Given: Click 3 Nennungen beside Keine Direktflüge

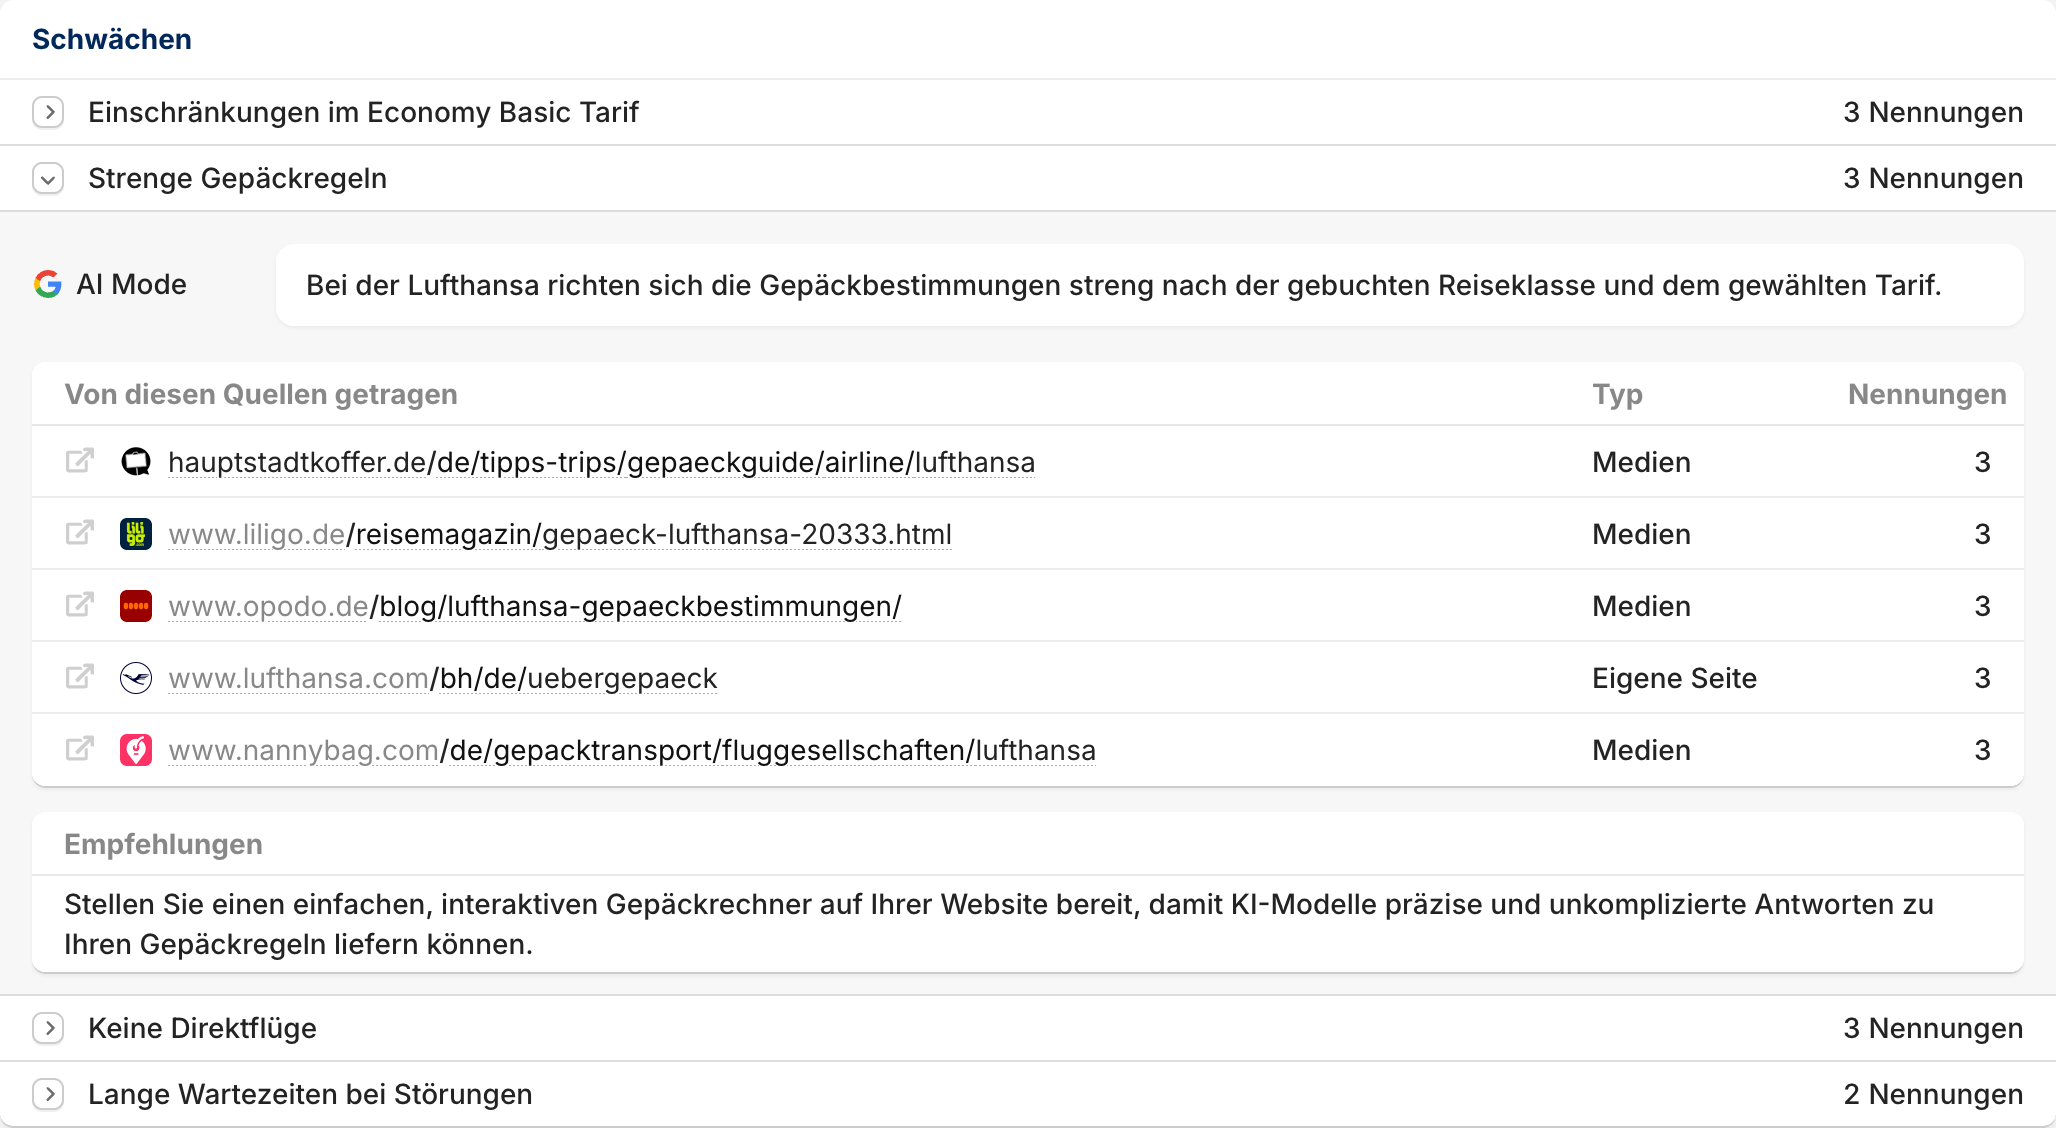Looking at the screenshot, I should point(1933,1028).
